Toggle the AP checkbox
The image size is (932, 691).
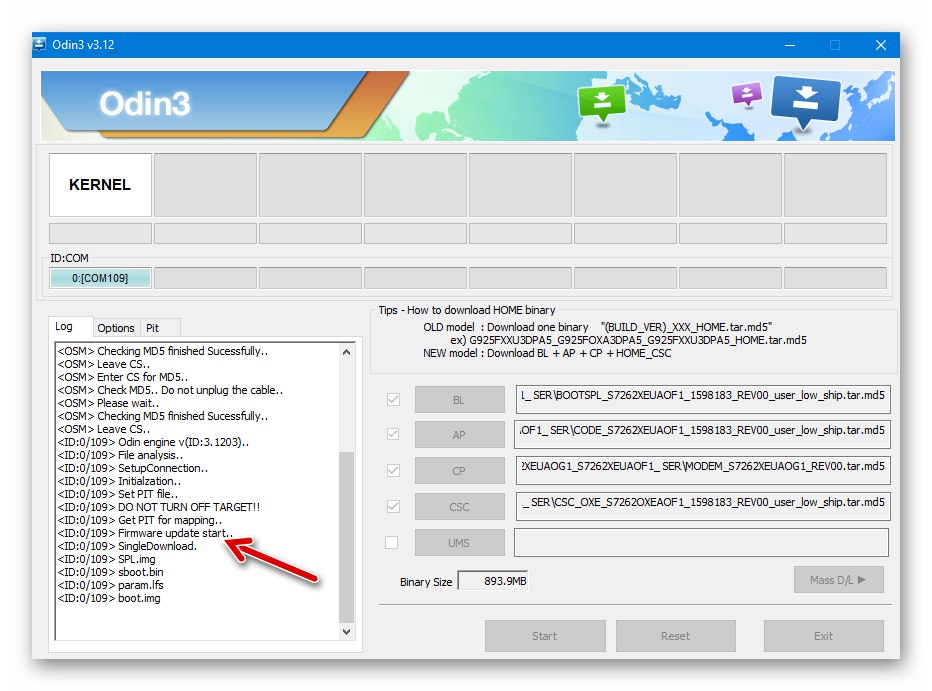(393, 434)
